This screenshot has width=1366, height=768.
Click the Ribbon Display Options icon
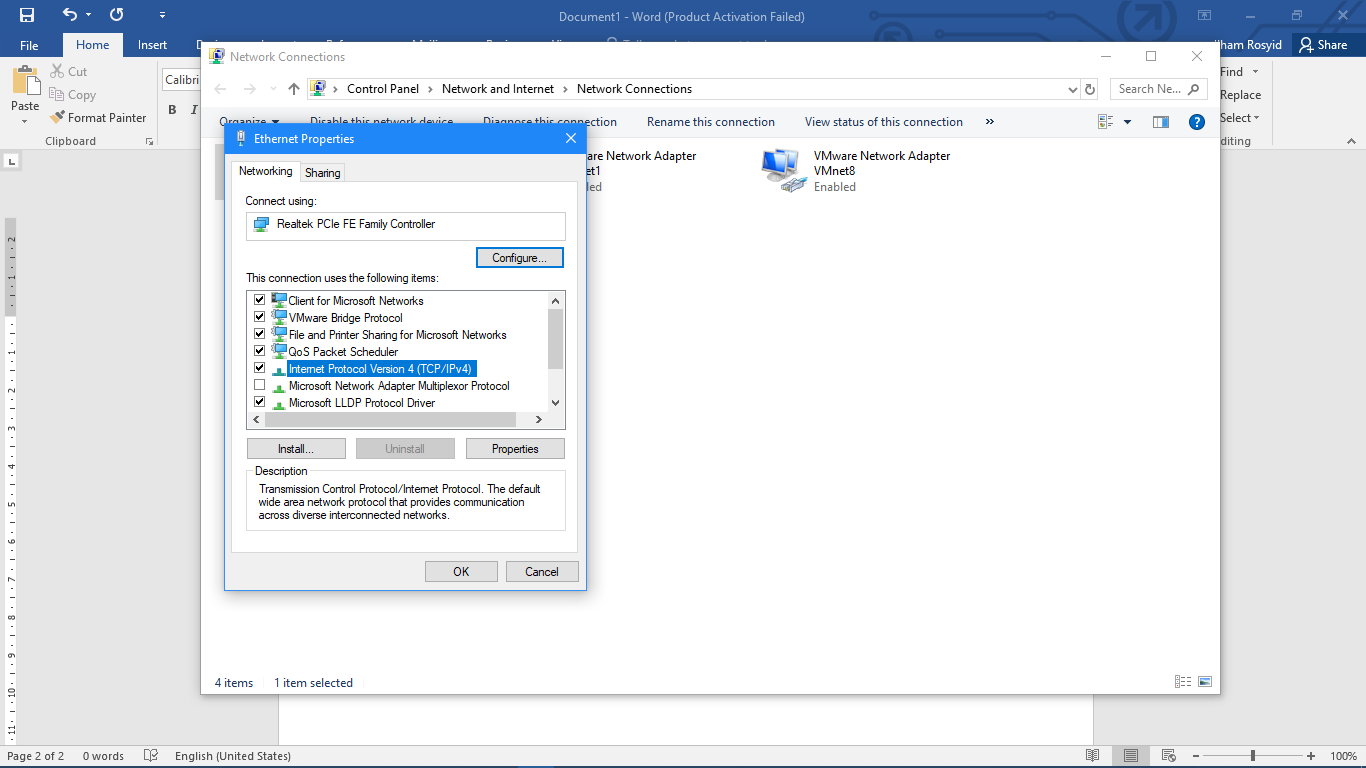point(1204,15)
